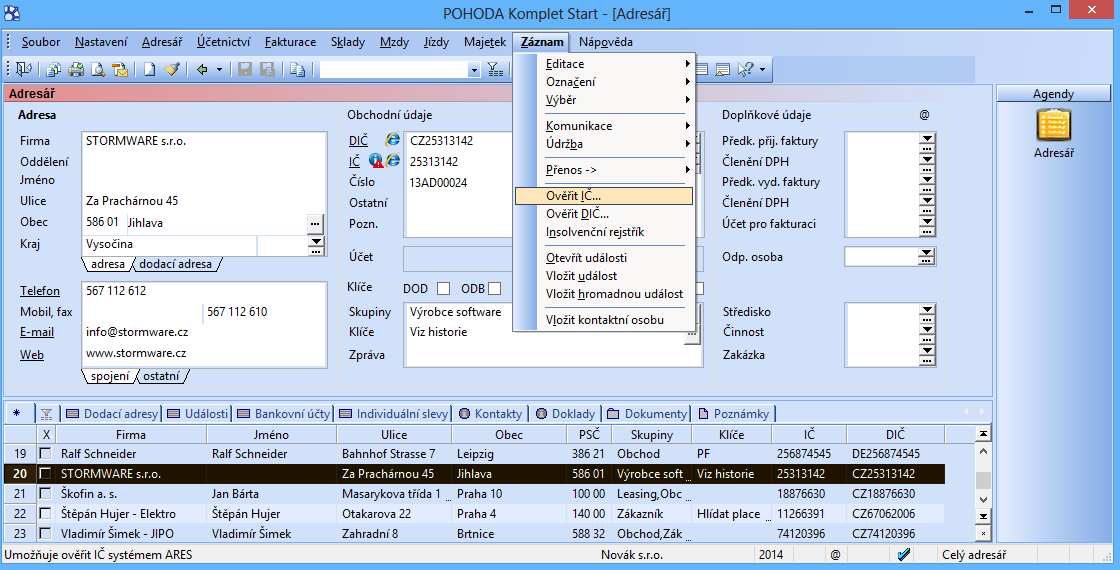Click the E-mail label link

tap(37, 332)
